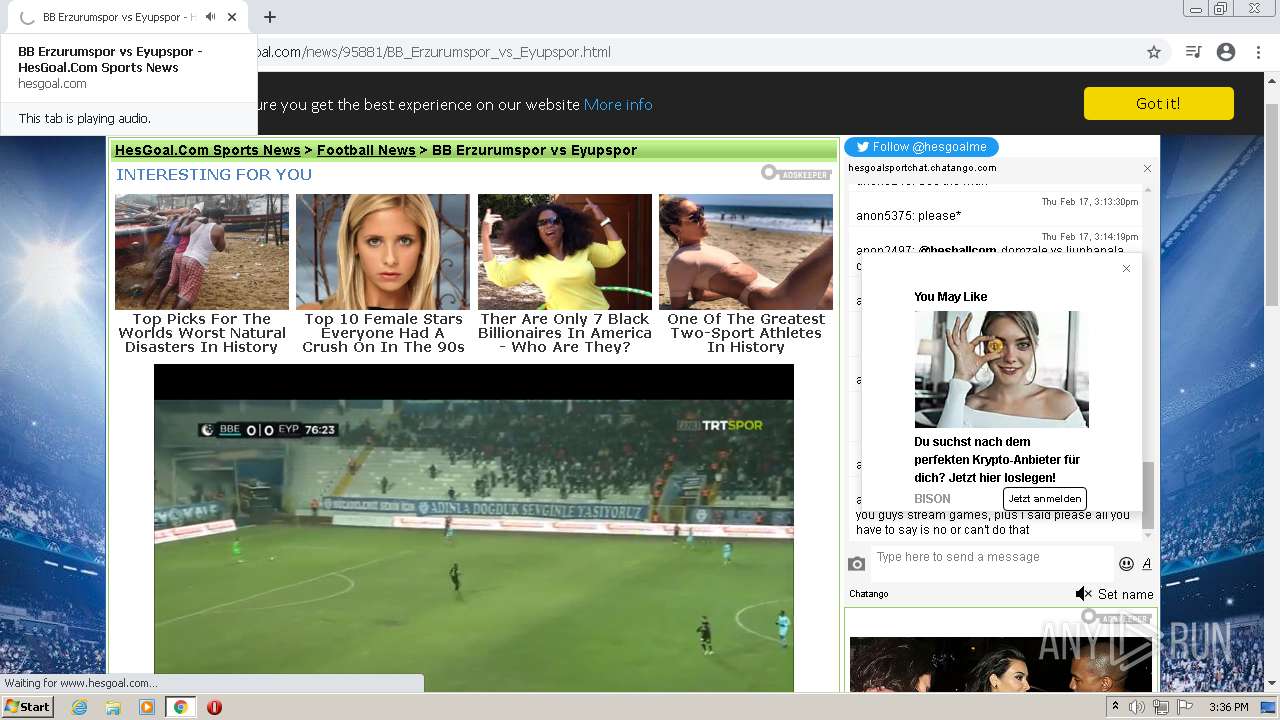The image size is (1280, 720).
Task: Bookmark this page with the star icon
Action: point(1154,52)
